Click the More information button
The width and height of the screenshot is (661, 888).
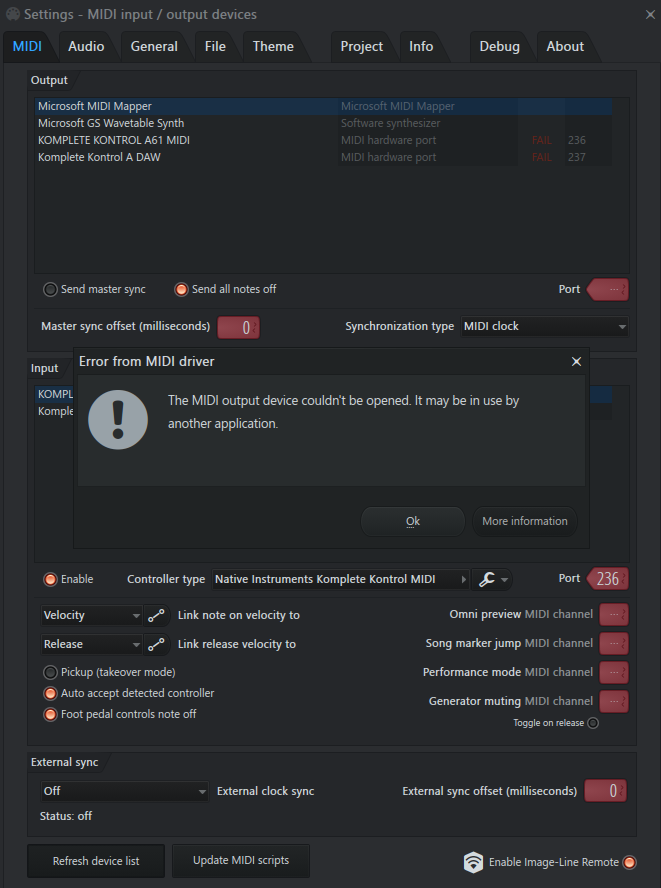coord(524,522)
